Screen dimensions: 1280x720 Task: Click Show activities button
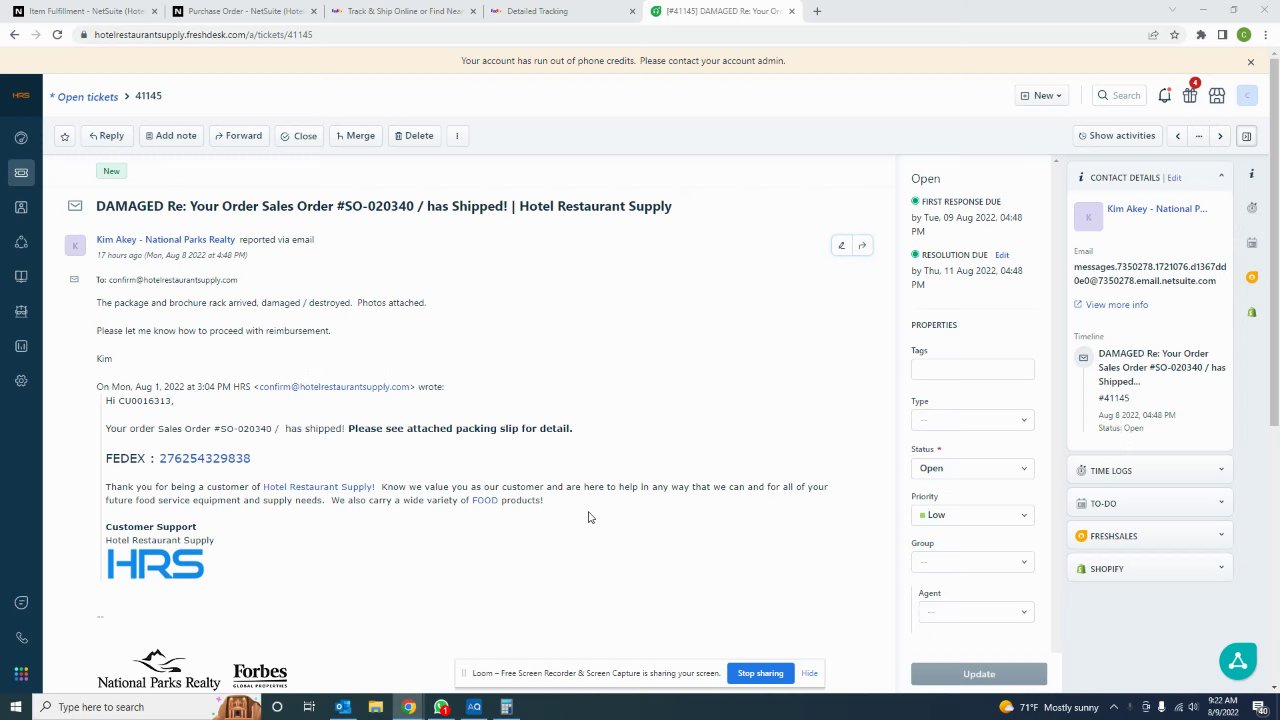[x=1116, y=136]
